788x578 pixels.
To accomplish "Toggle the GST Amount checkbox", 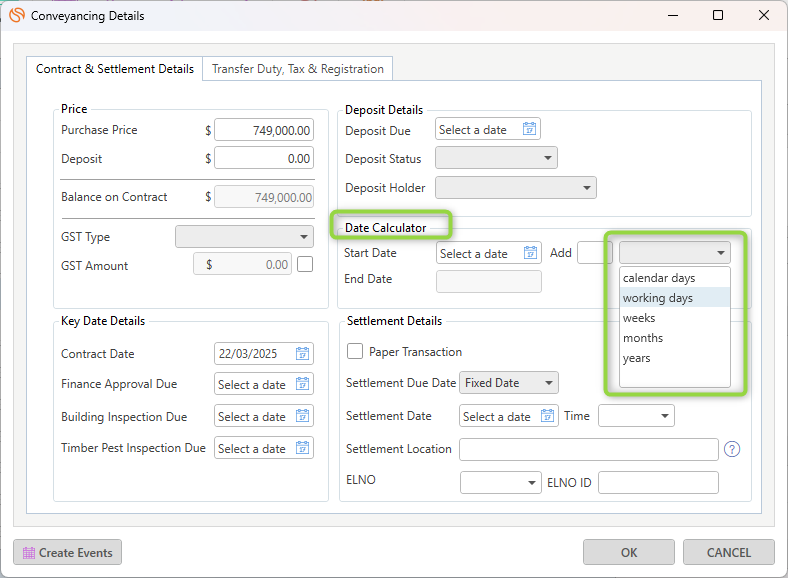I will click(x=305, y=265).
